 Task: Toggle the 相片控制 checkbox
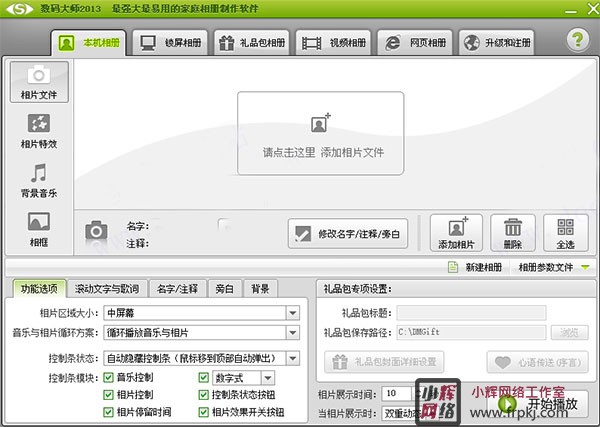pyautogui.click(x=108, y=394)
